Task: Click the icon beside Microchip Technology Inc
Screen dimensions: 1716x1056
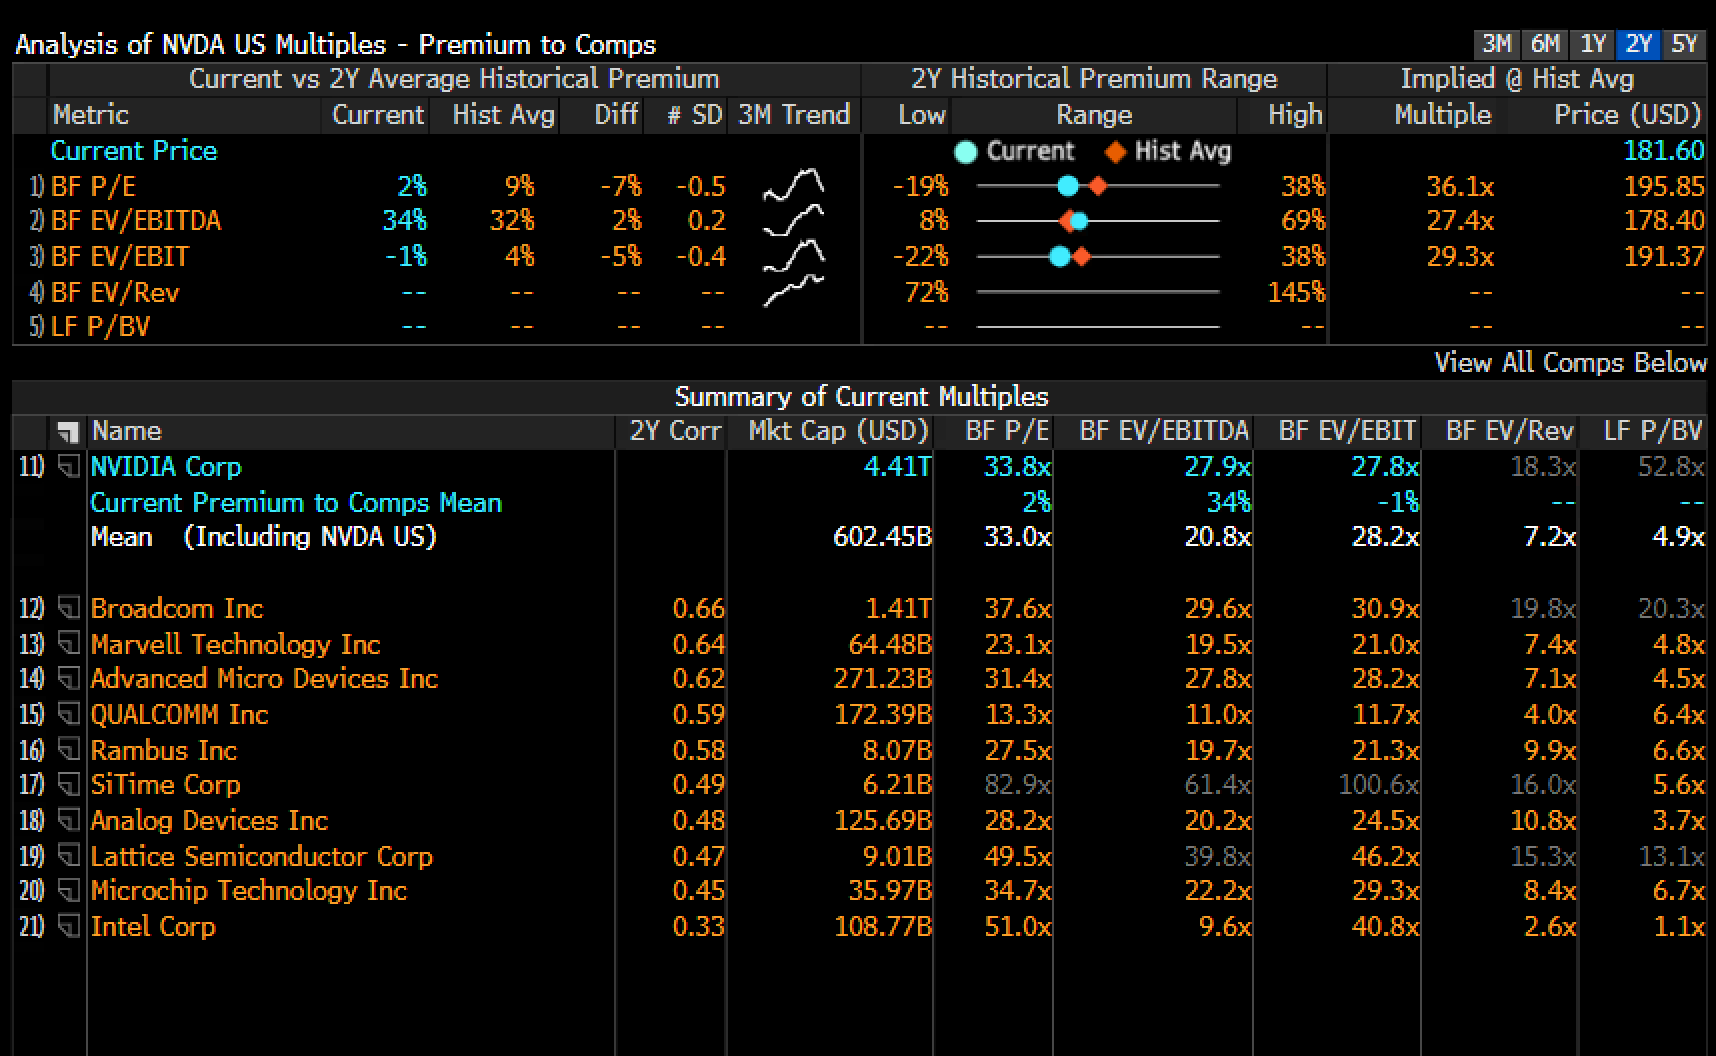Action: [x=68, y=891]
